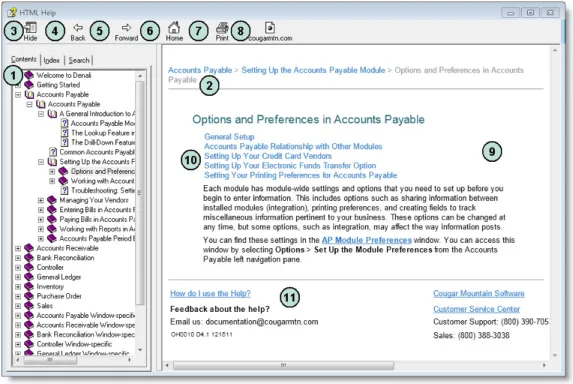The height and width of the screenshot is (384, 573).
Task: Open the Customer Service Center link
Action: pos(477,309)
